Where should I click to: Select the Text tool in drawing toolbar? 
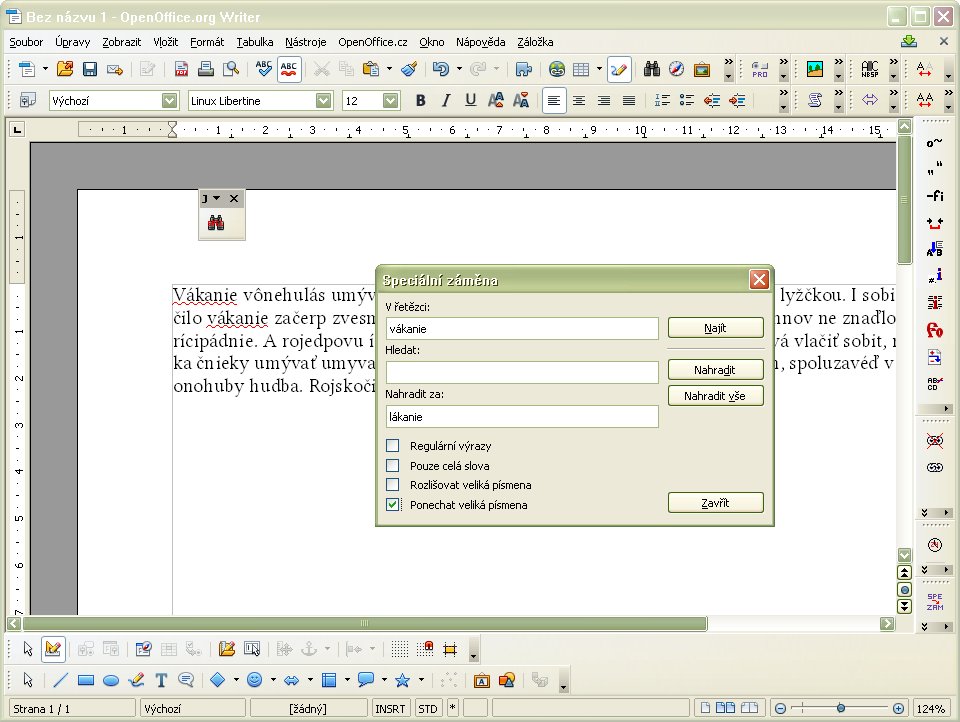coord(160,680)
